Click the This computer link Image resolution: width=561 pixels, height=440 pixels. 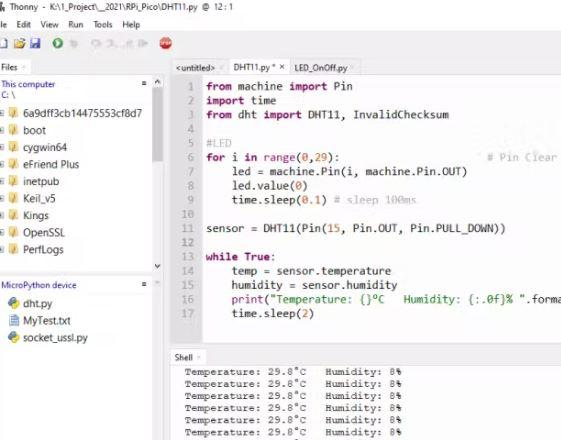[x=28, y=84]
